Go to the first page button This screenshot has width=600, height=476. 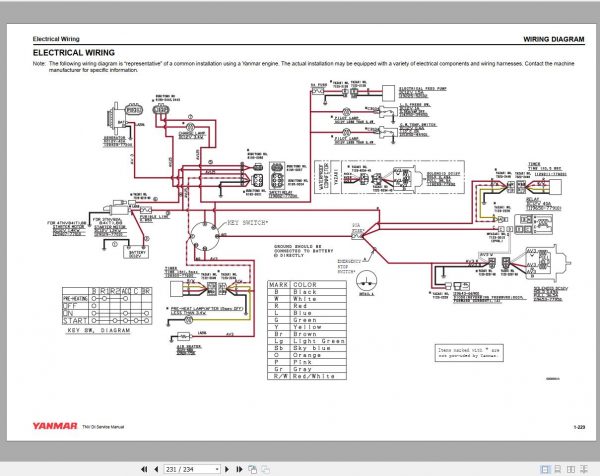144,469
